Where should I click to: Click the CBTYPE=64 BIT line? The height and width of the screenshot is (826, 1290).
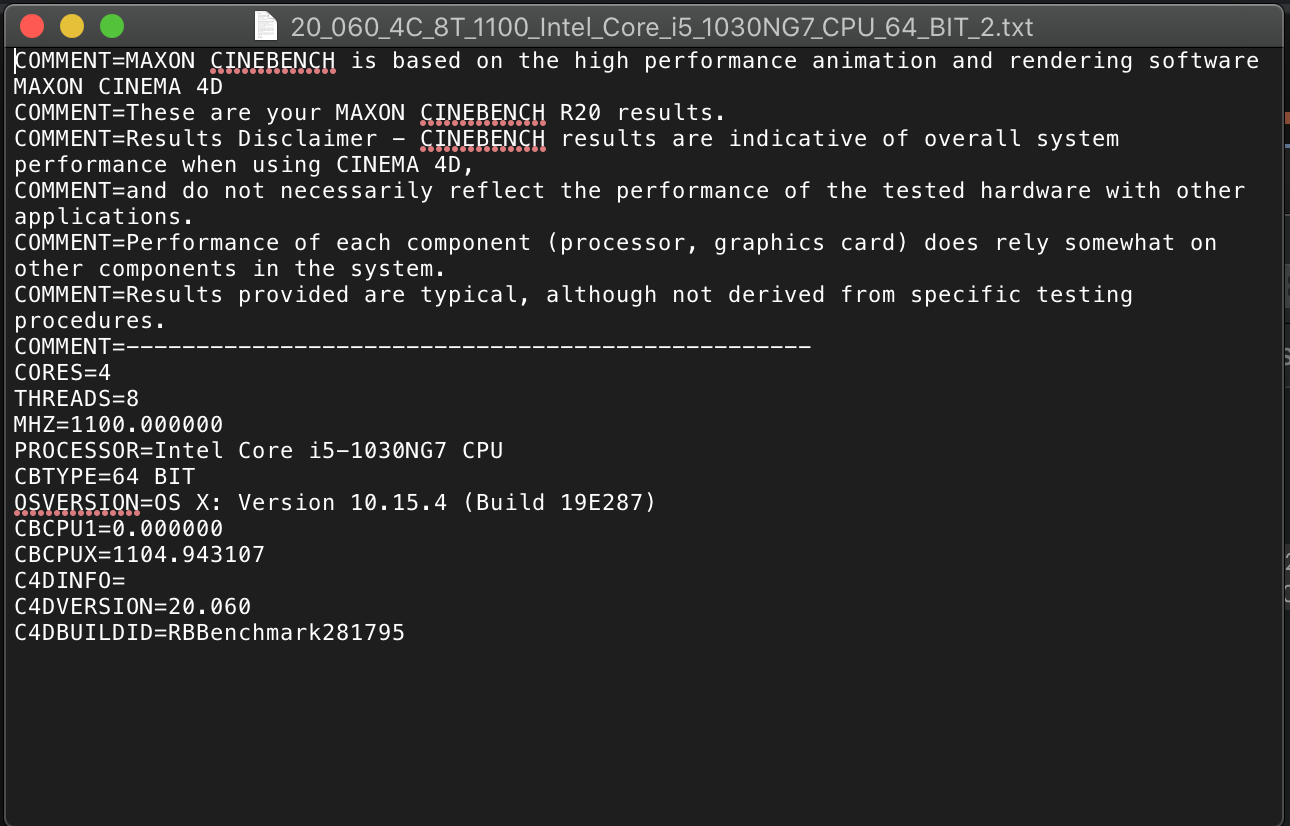[104, 477]
